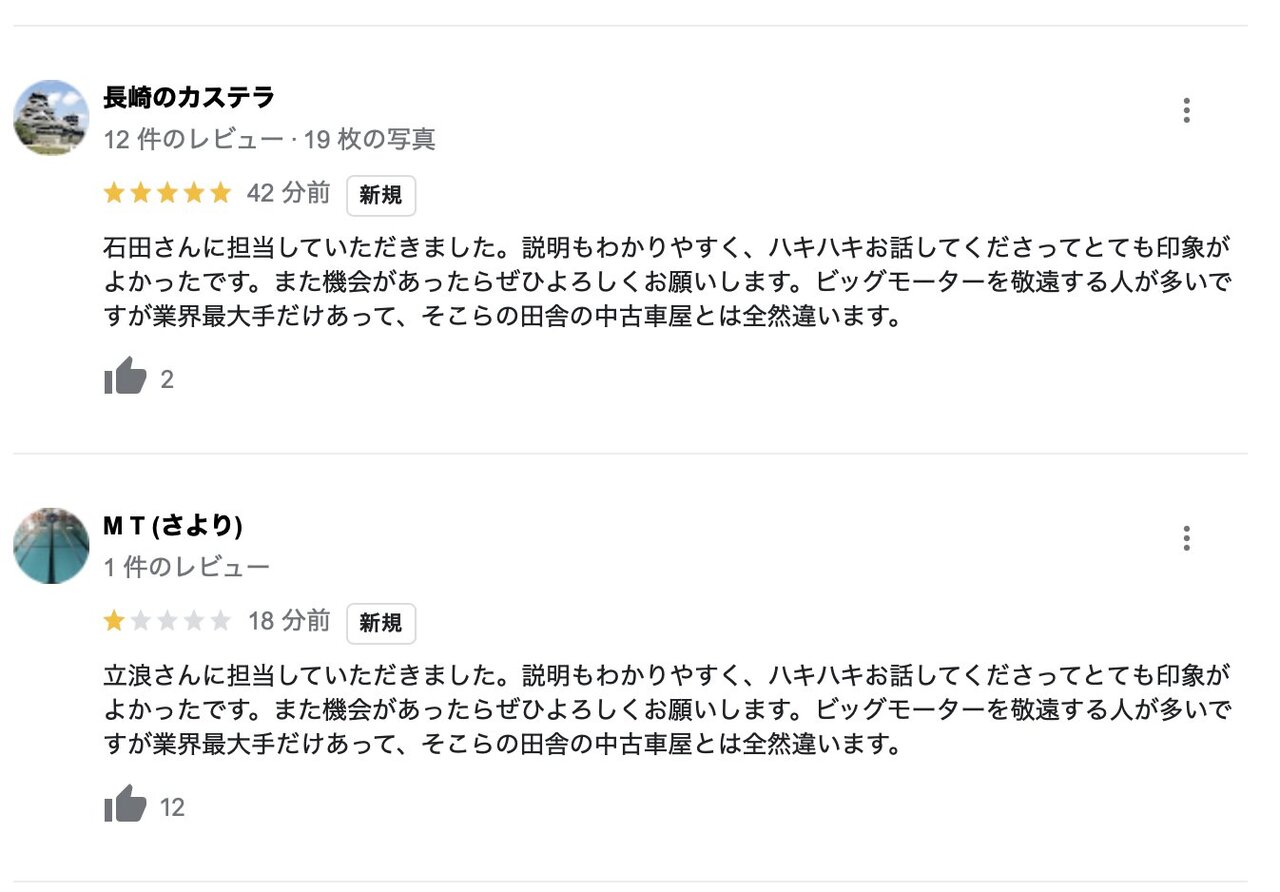Open the profile of reviewer 長崎のカステラ
The height and width of the screenshot is (892, 1280).
click(188, 98)
